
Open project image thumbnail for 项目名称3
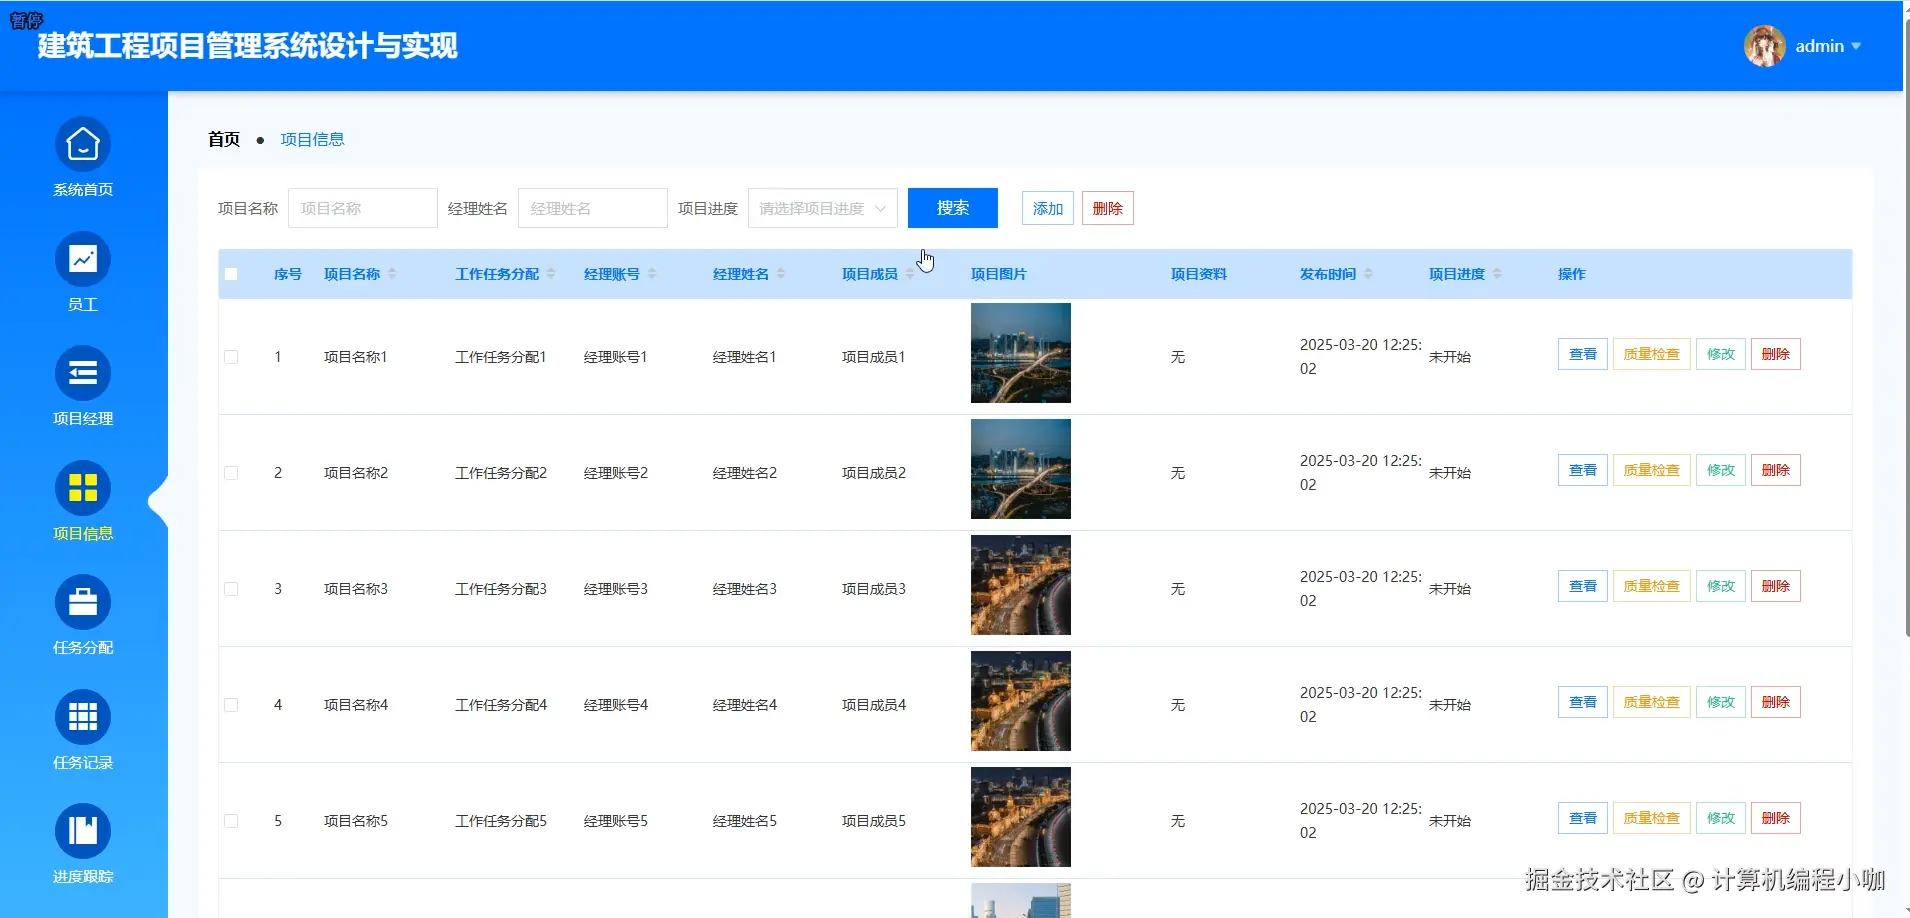click(x=1021, y=585)
